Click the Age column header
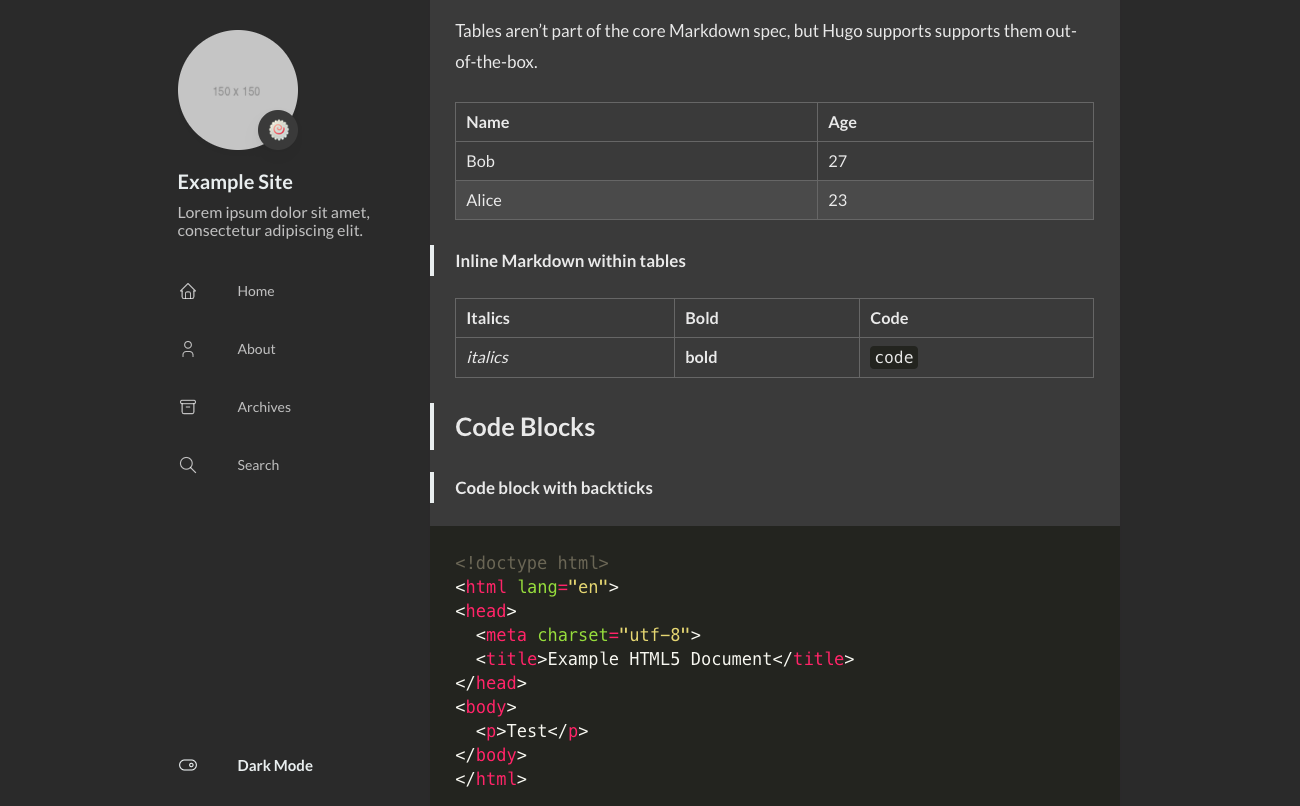This screenshot has height=806, width=1300. (955, 122)
